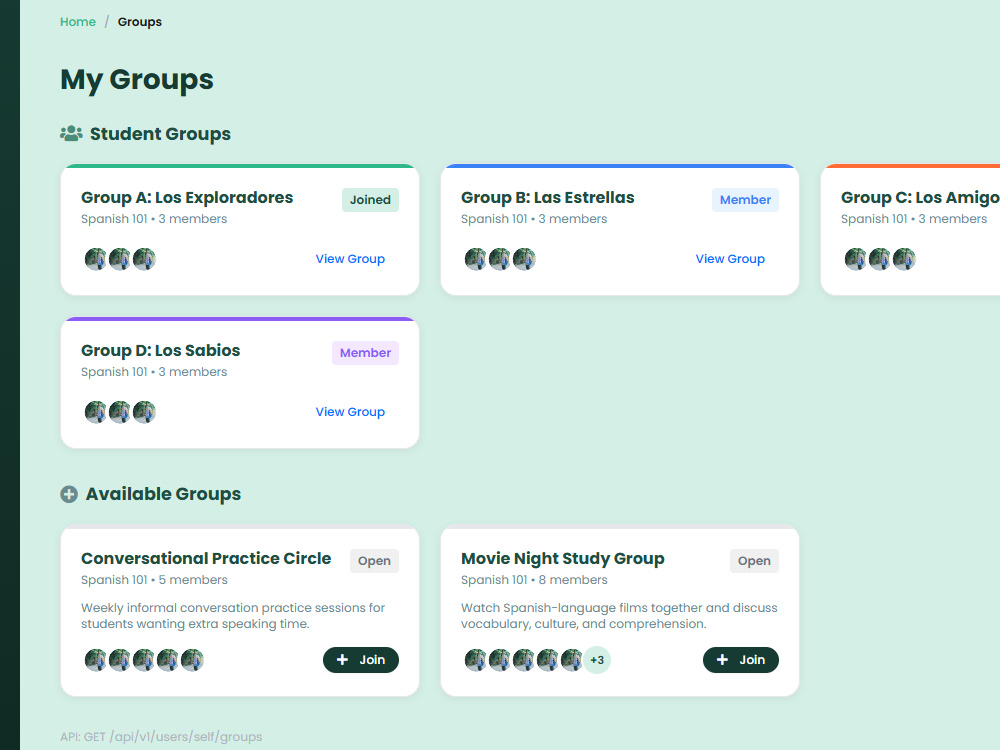Click the Group A: Los Exploradores title

pyautogui.click(x=187, y=198)
